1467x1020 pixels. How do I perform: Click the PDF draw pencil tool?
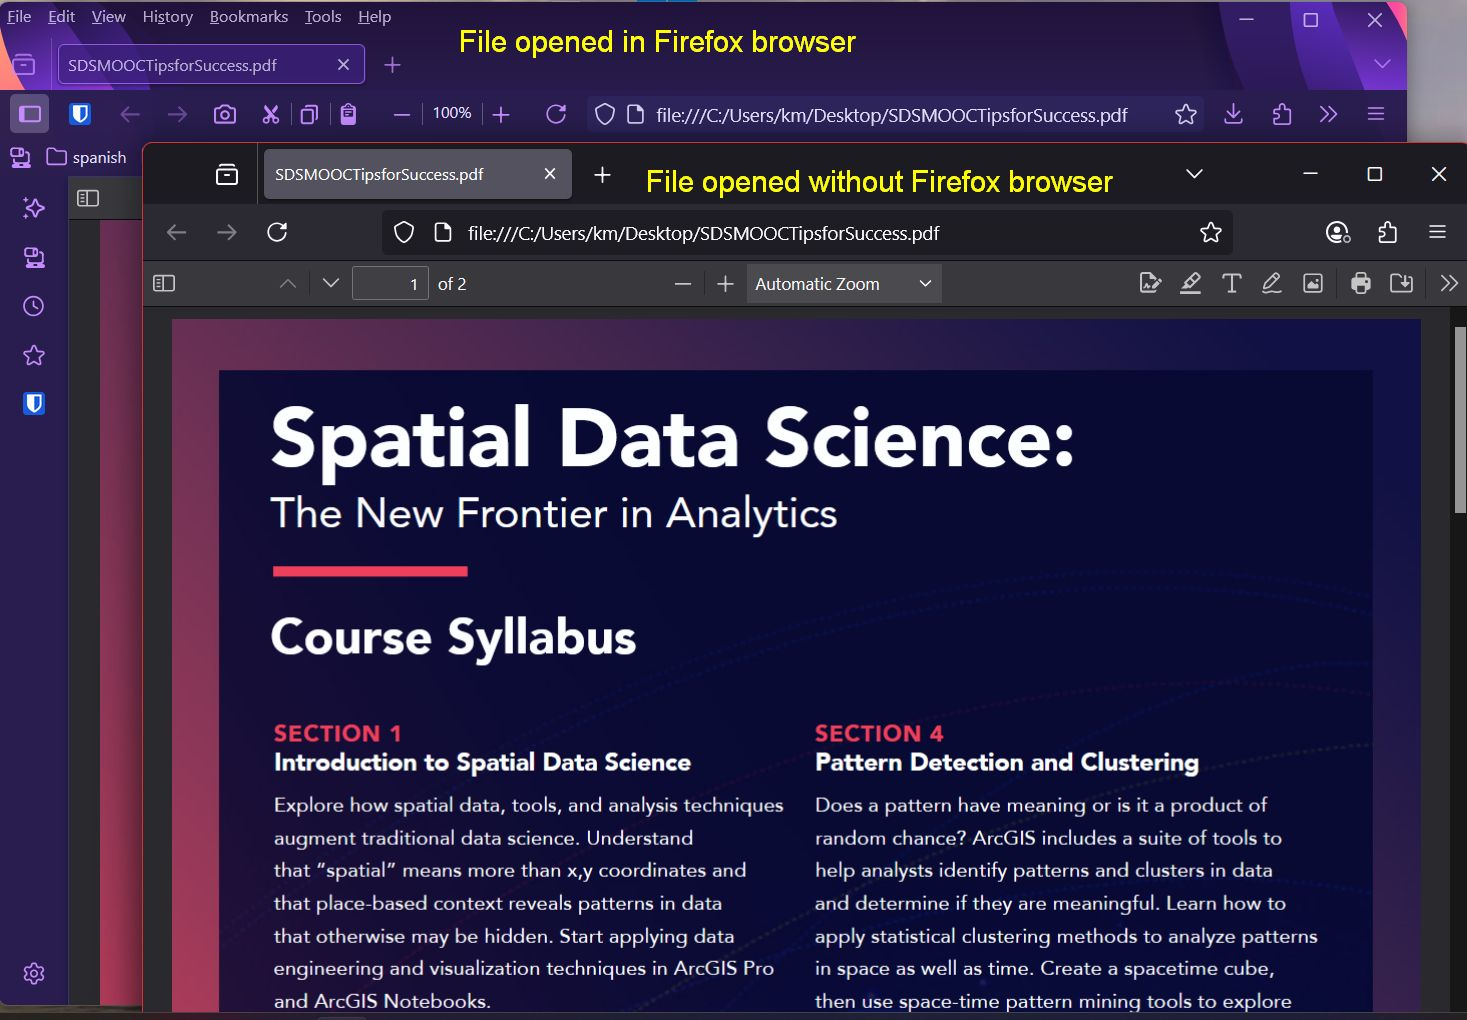1271,284
